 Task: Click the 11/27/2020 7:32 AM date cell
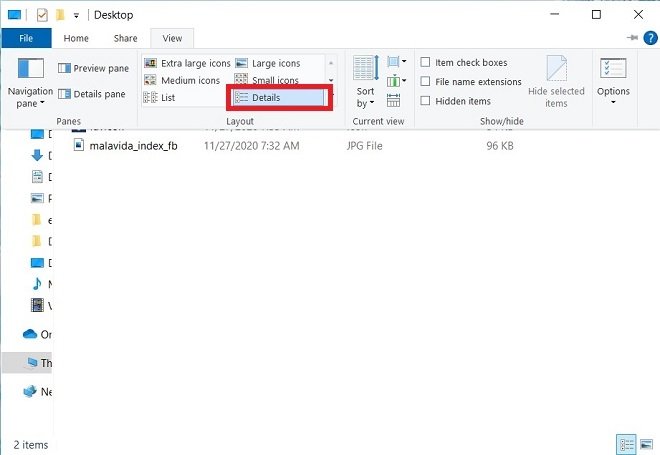coord(252,146)
